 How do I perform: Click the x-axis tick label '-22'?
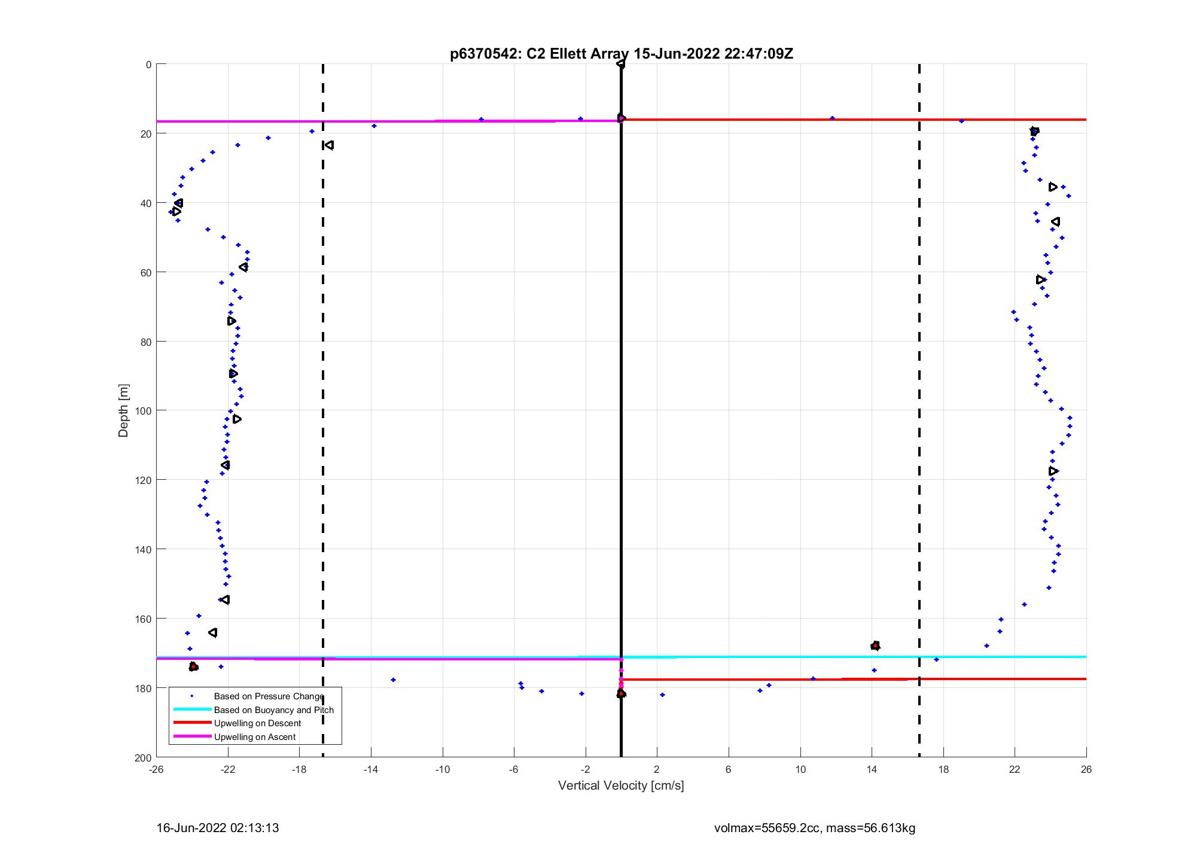[227, 769]
